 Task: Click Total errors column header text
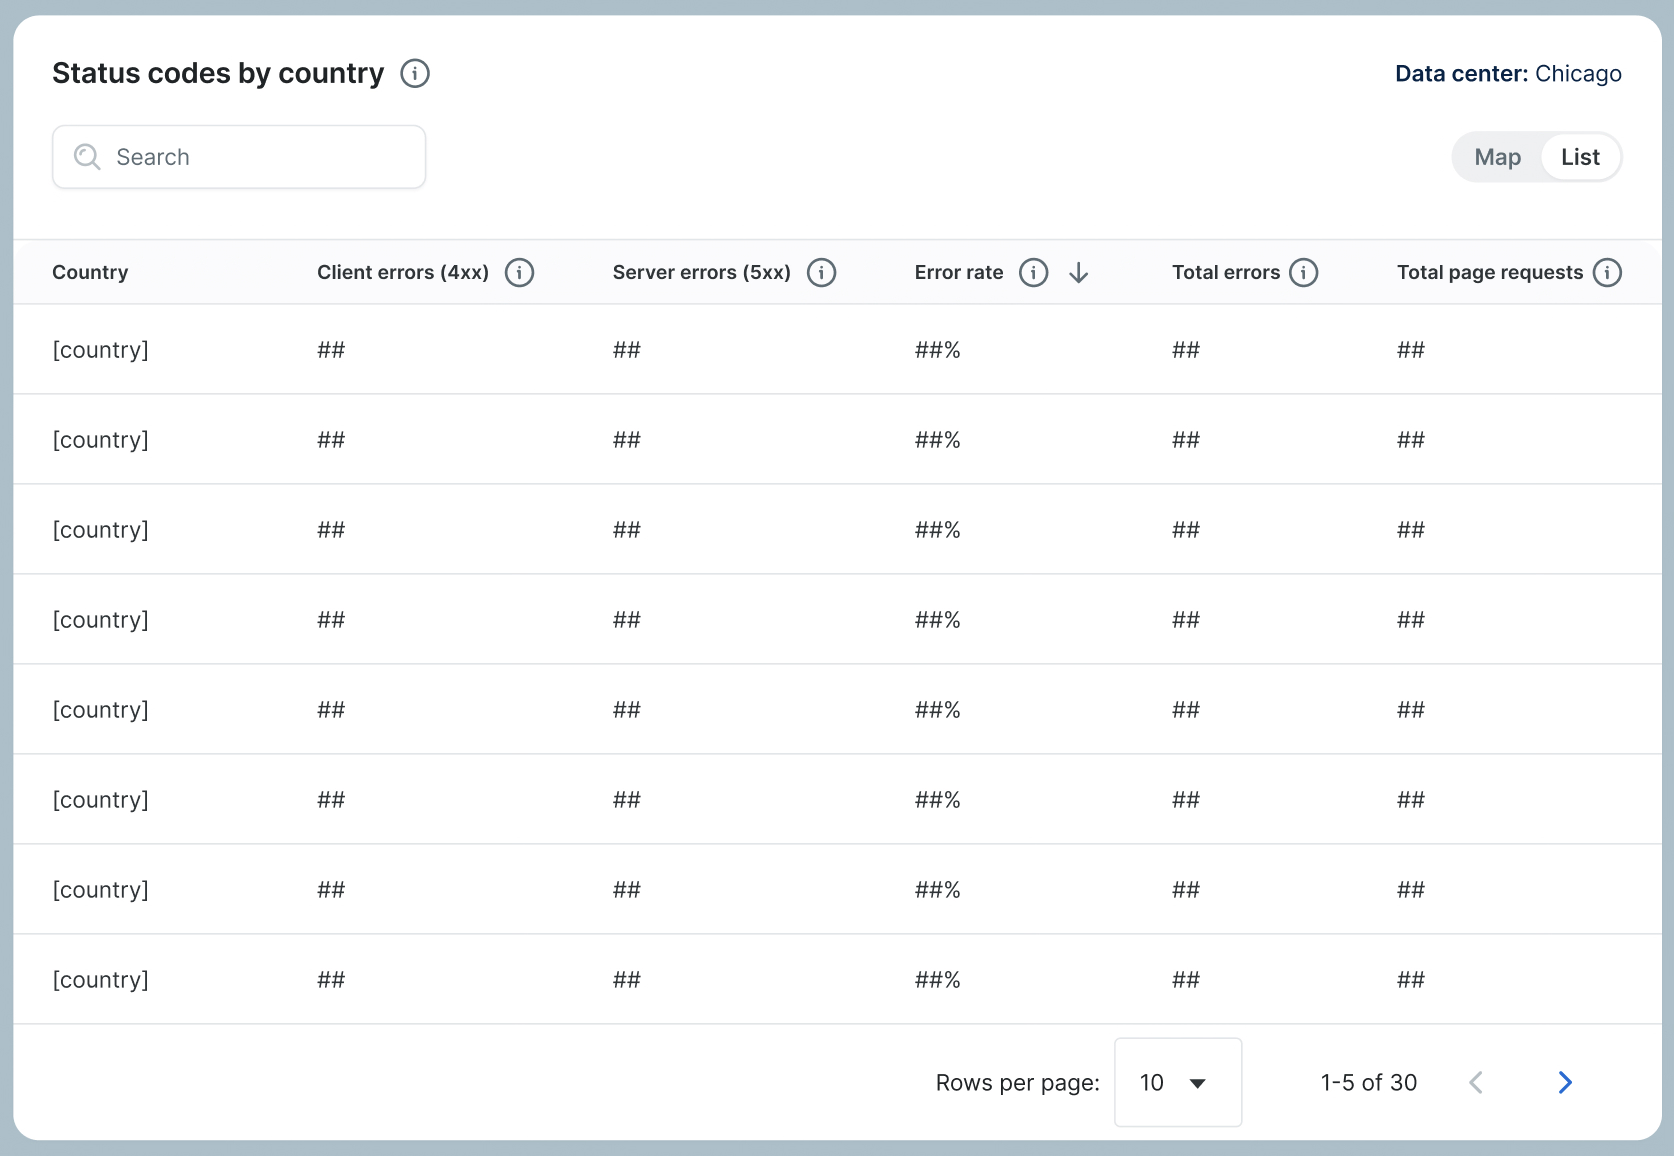click(x=1225, y=273)
